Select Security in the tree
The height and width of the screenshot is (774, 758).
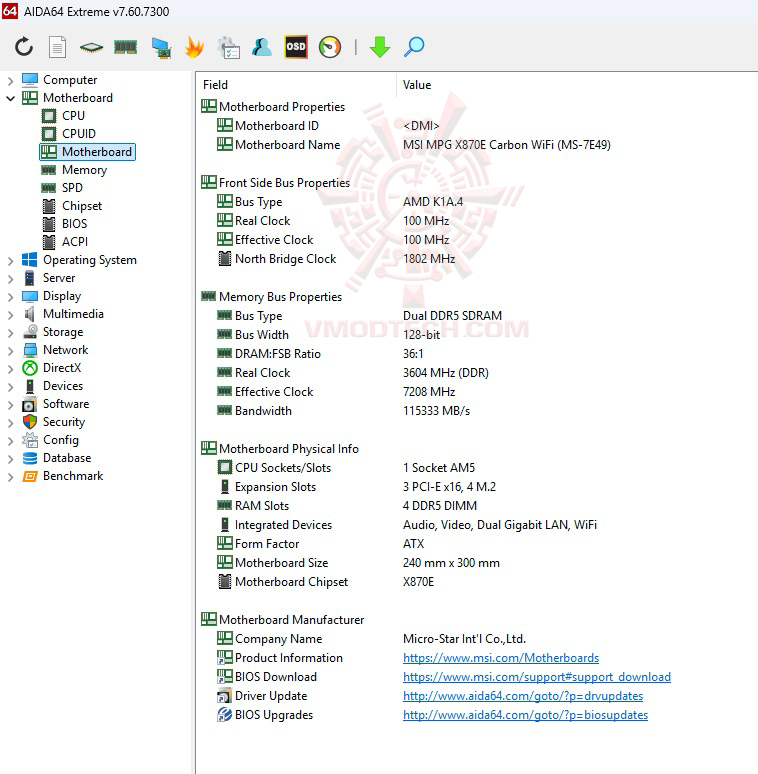[x=64, y=422]
